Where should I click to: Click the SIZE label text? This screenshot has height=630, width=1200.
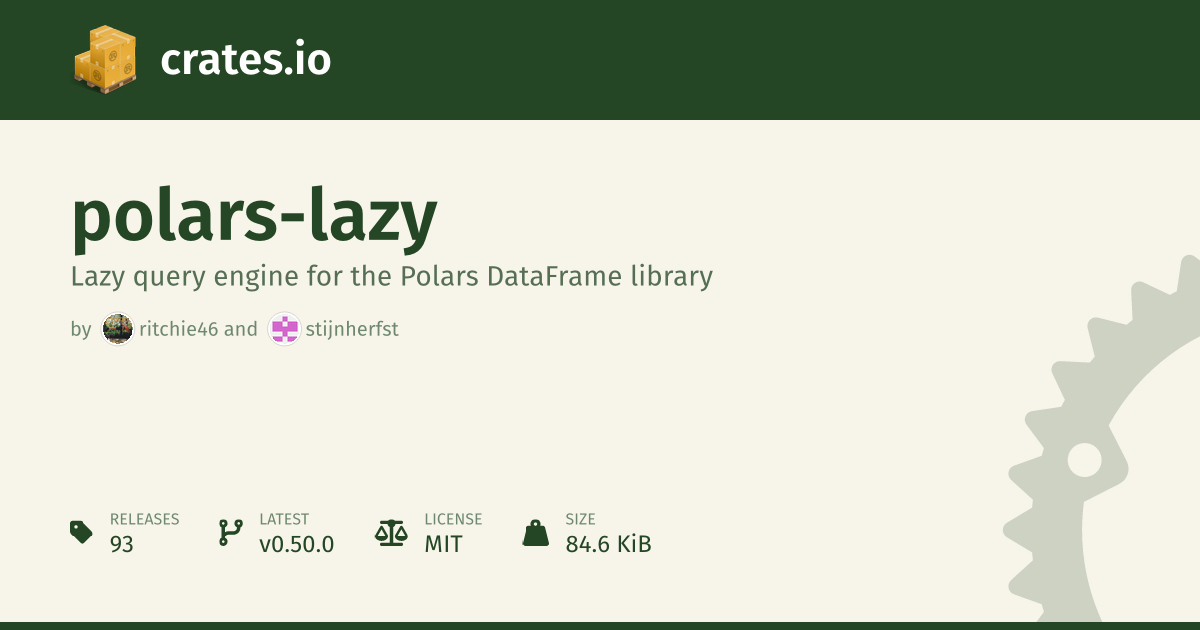(x=580, y=519)
